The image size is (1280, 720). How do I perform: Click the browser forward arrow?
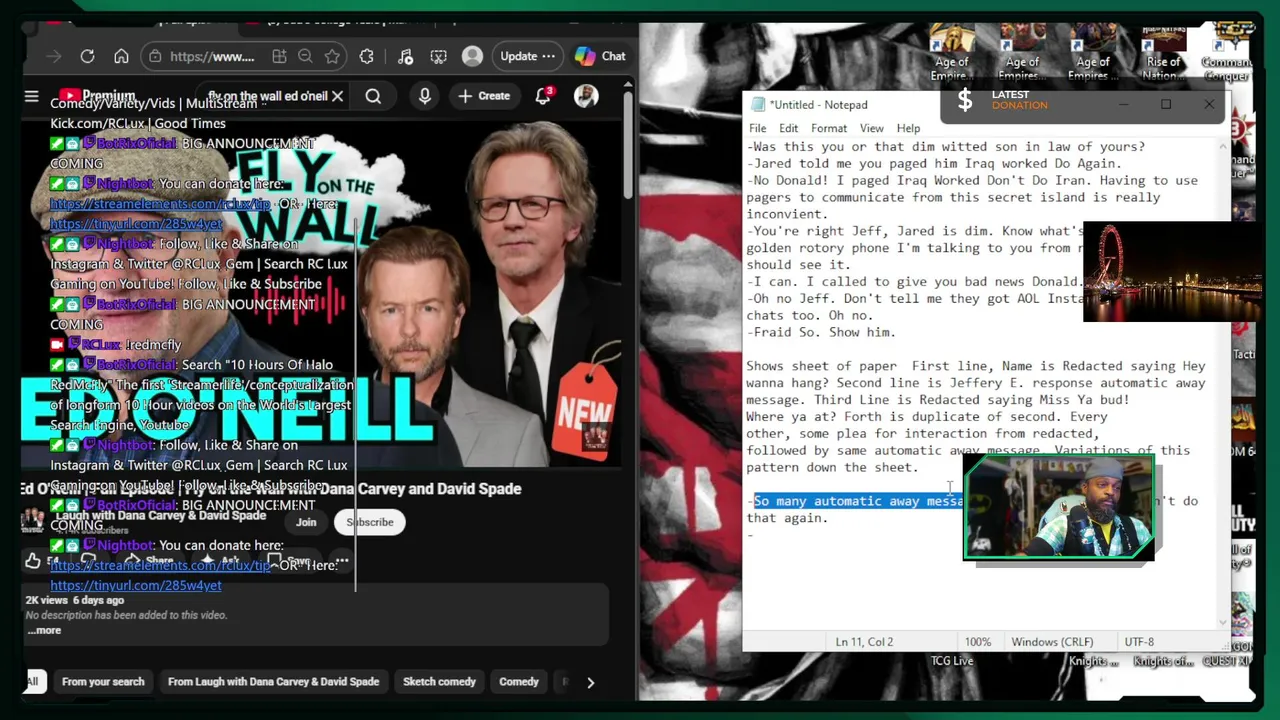pyautogui.click(x=54, y=57)
